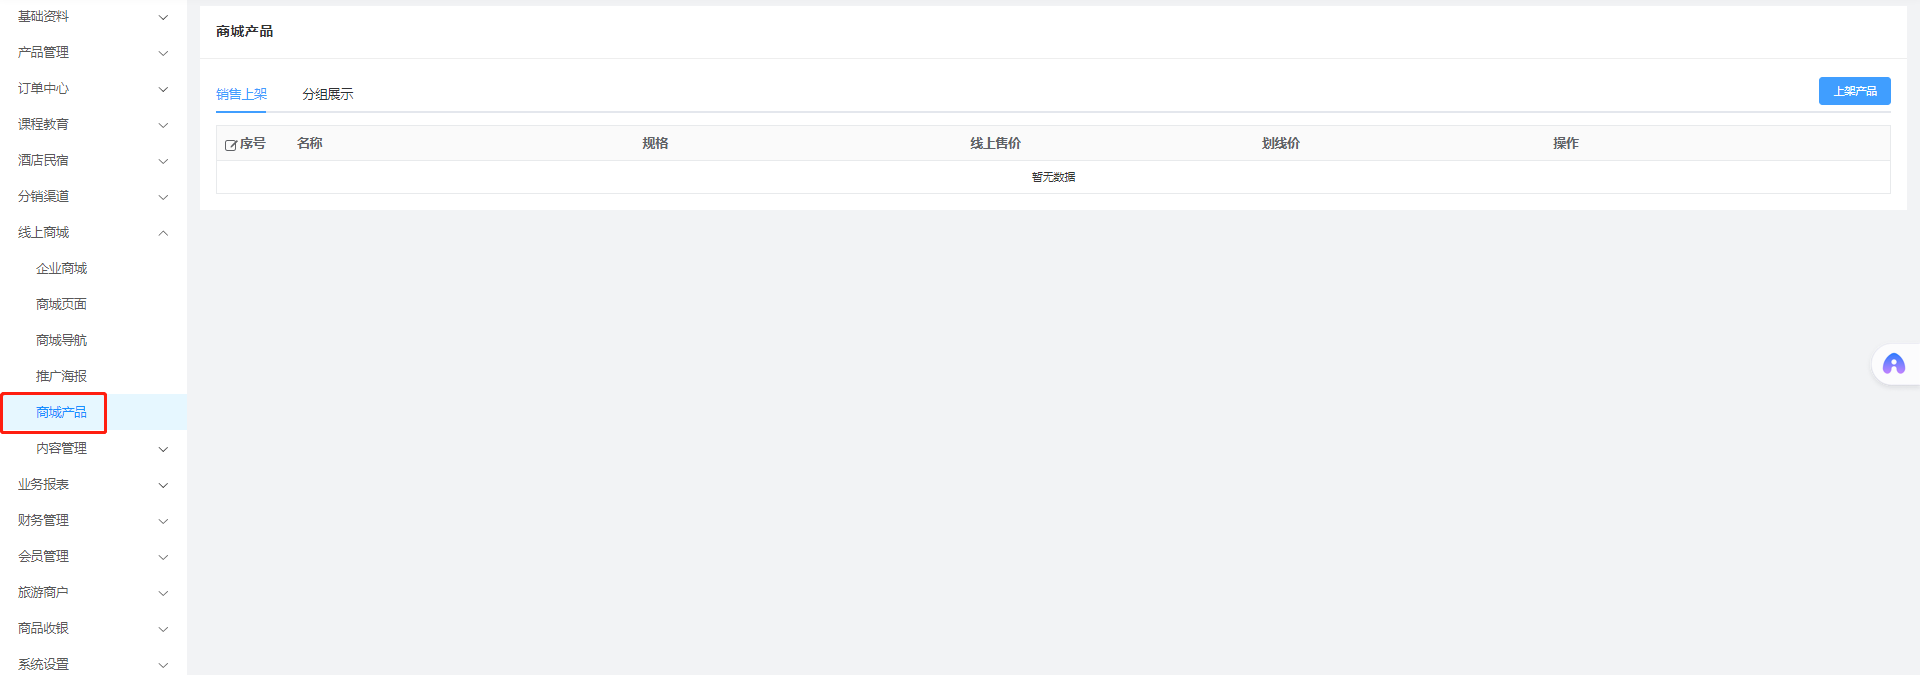Click the floating assistant icon on right edge

point(1893,364)
